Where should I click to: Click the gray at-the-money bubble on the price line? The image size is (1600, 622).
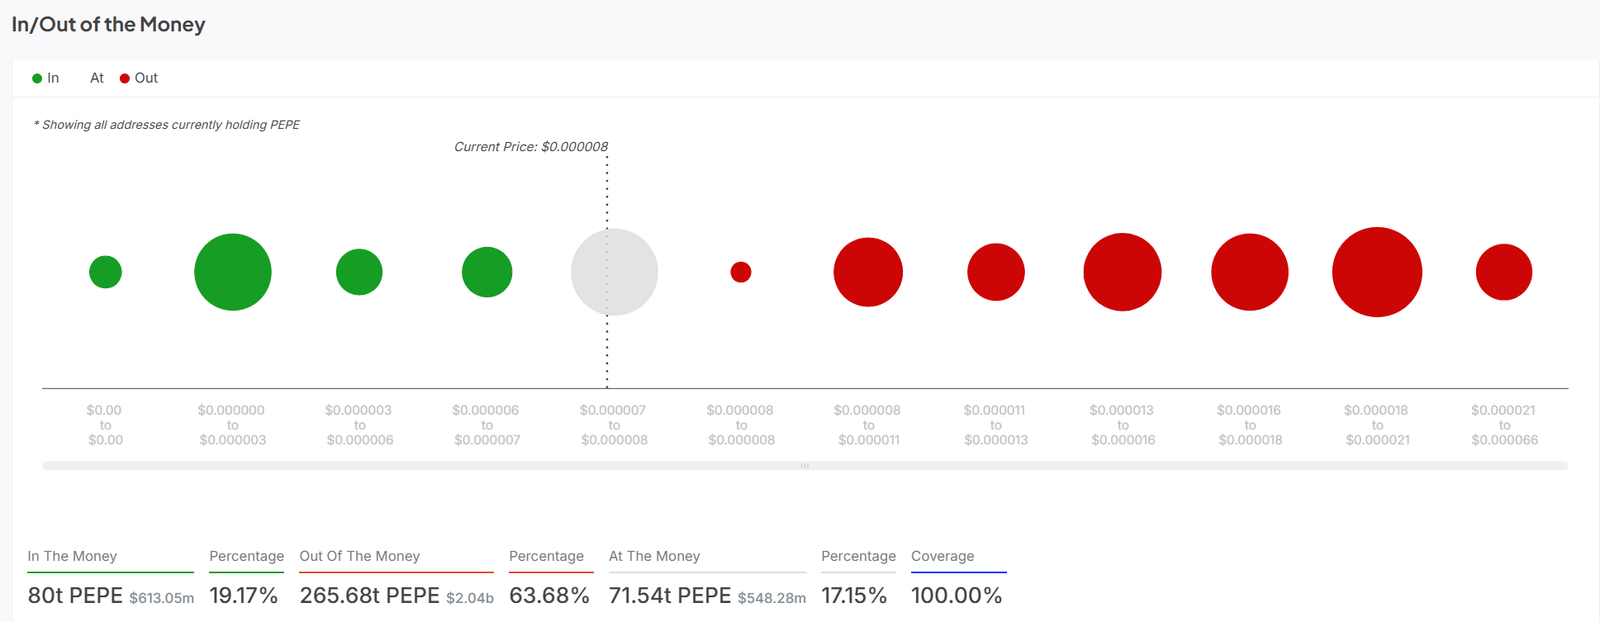coord(614,272)
